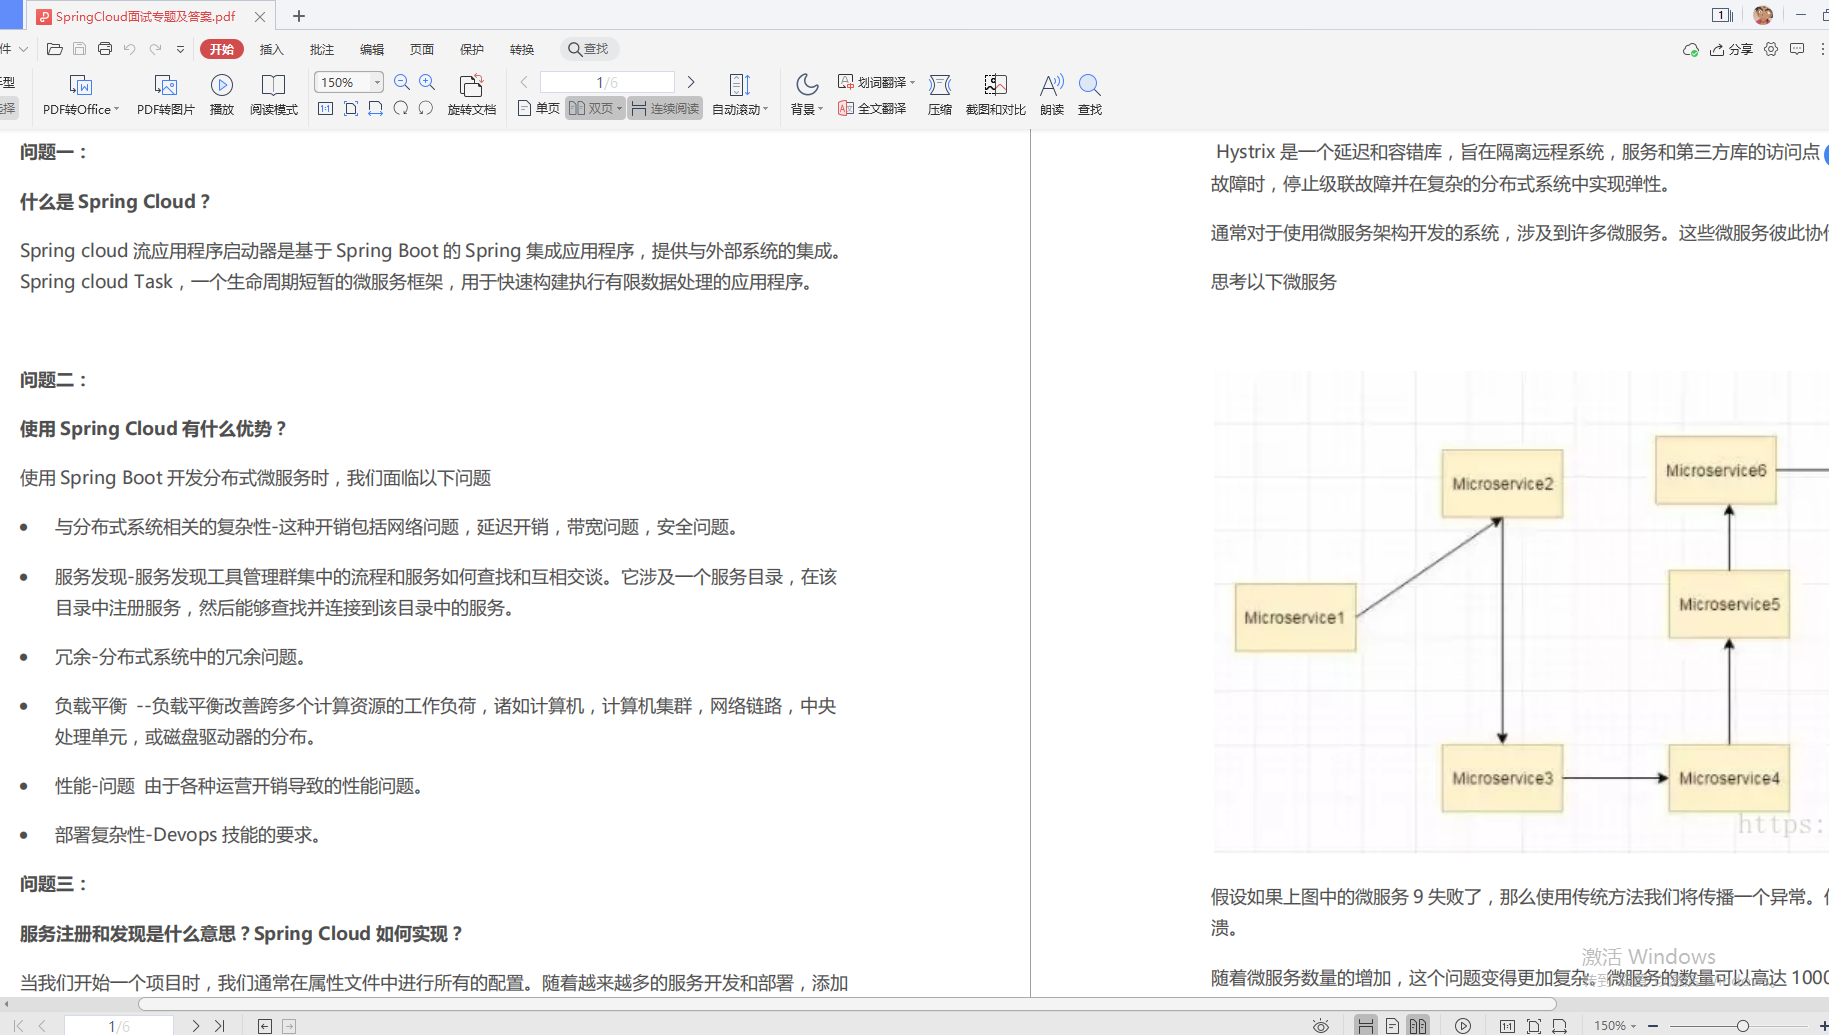Viewport: 1829px width, 1035px height.
Task: Open the 保护 ribbon tab
Action: 472,49
